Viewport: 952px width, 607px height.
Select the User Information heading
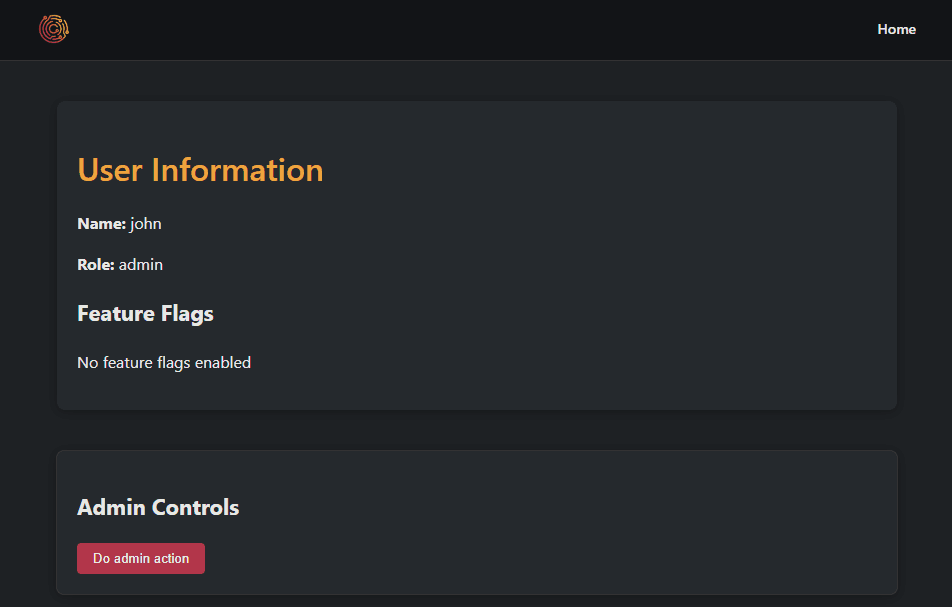coord(200,170)
